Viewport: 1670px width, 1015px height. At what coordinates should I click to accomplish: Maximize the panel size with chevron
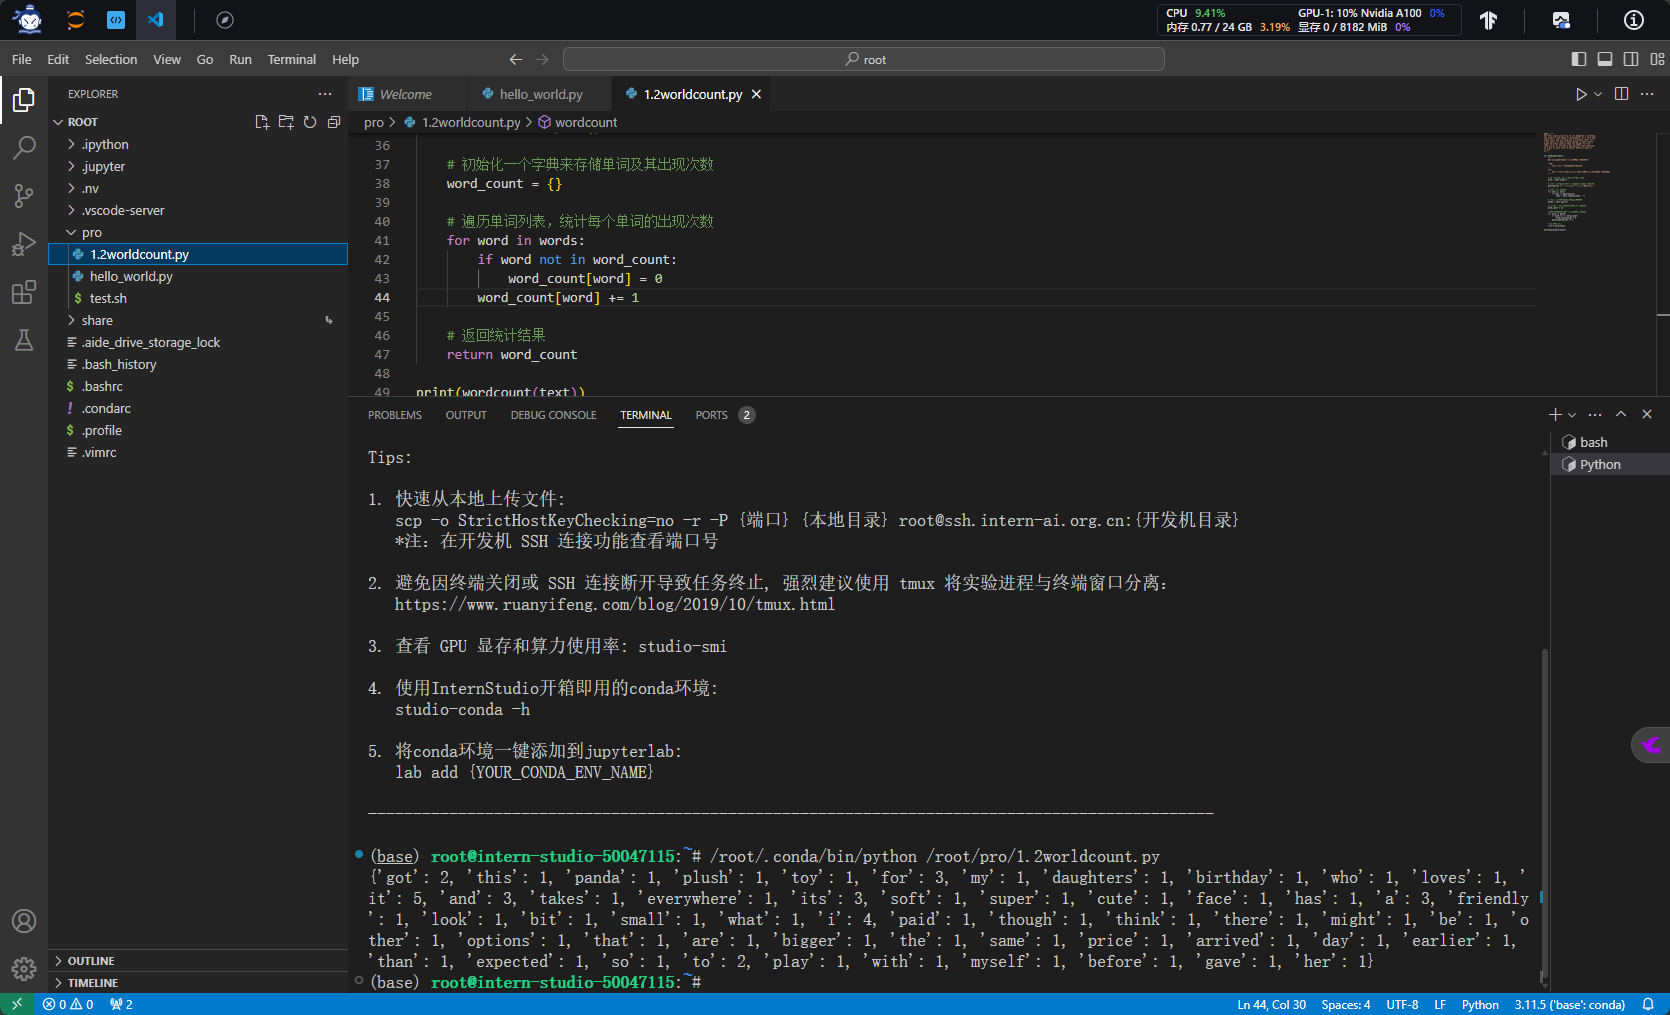(x=1621, y=415)
